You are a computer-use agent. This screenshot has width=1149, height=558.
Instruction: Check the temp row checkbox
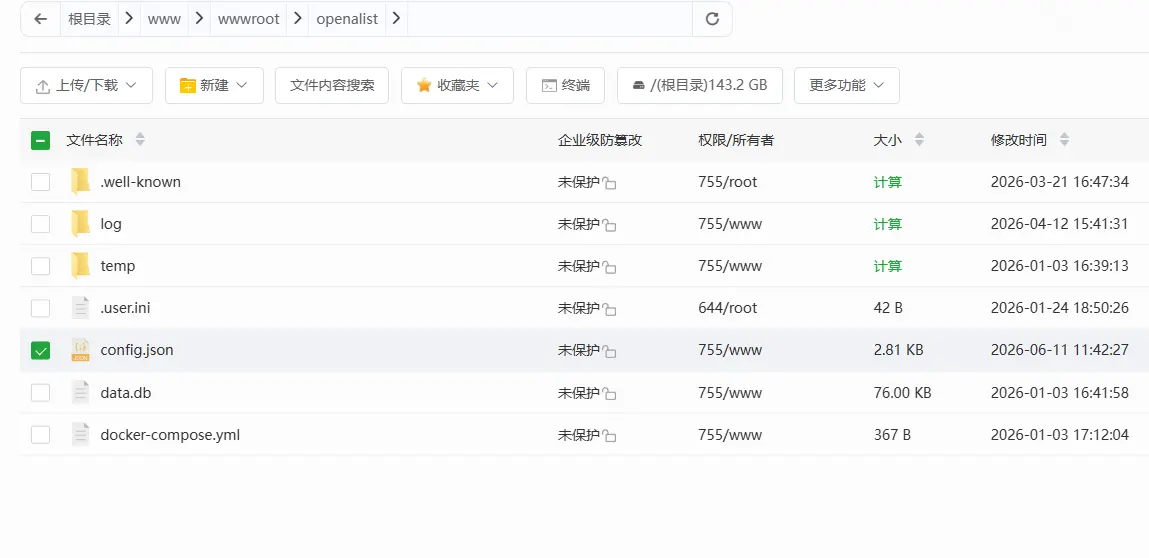40,265
